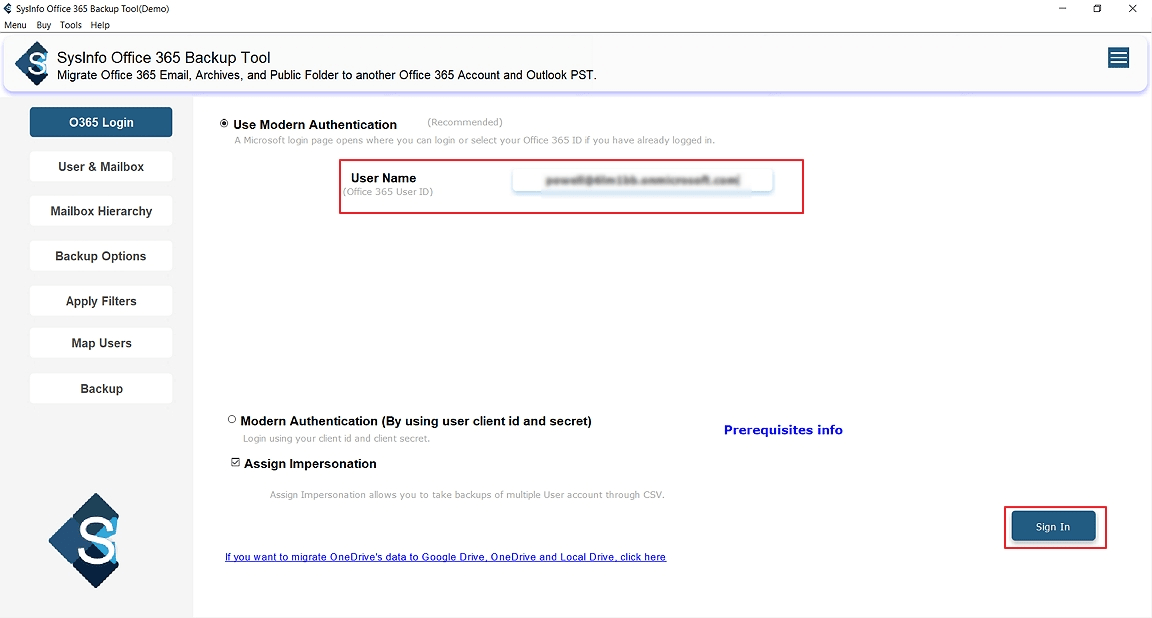Open the hamburger menu icon at top right

[1118, 57]
